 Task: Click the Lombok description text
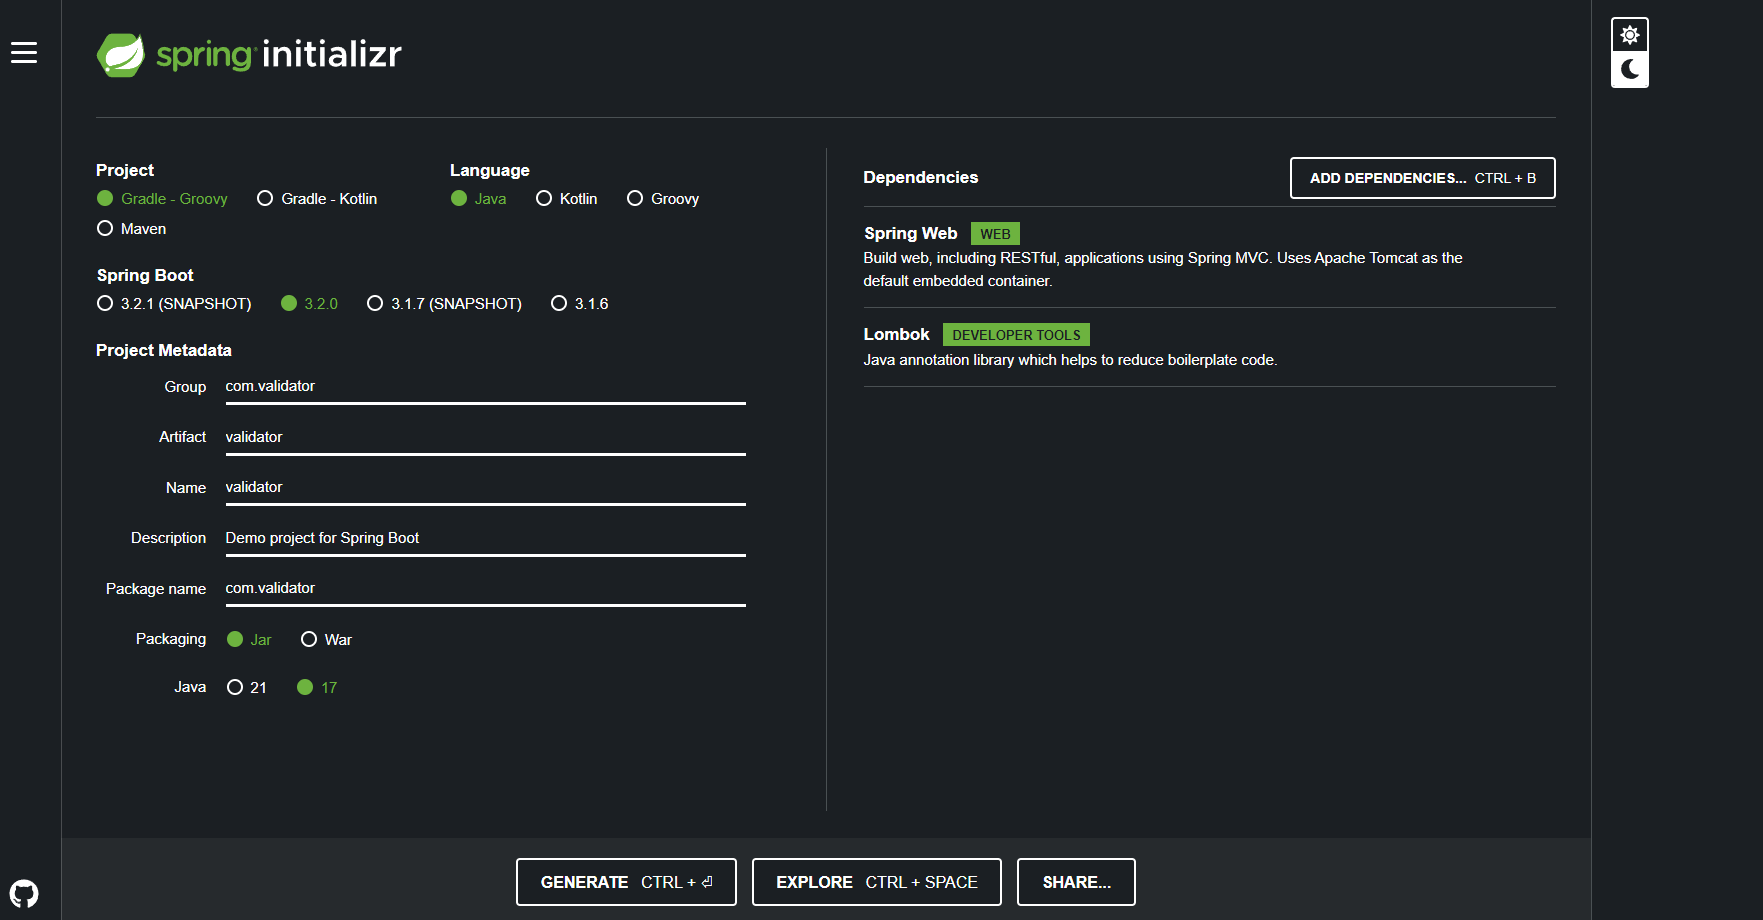coord(1070,360)
